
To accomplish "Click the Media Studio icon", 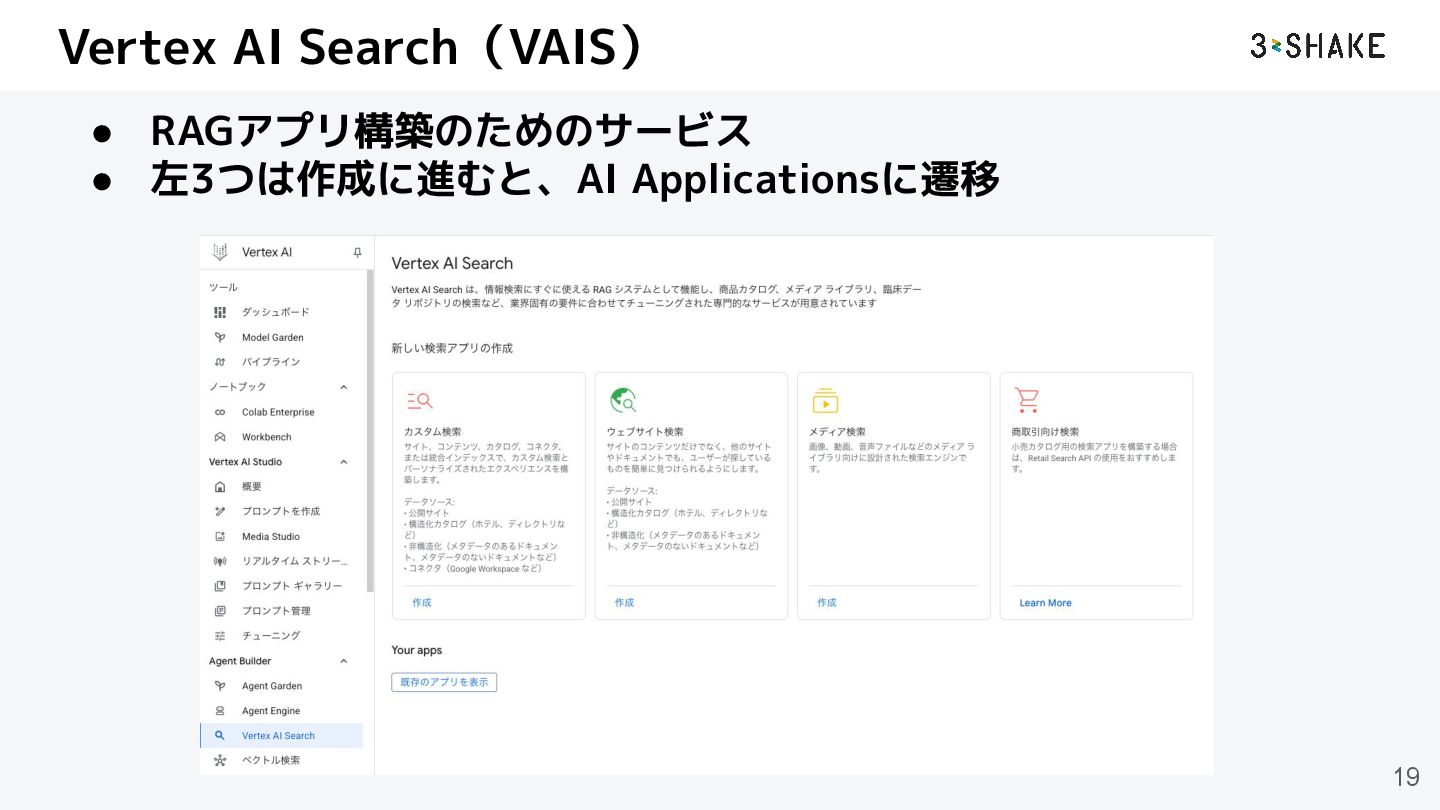I will pyautogui.click(x=220, y=537).
